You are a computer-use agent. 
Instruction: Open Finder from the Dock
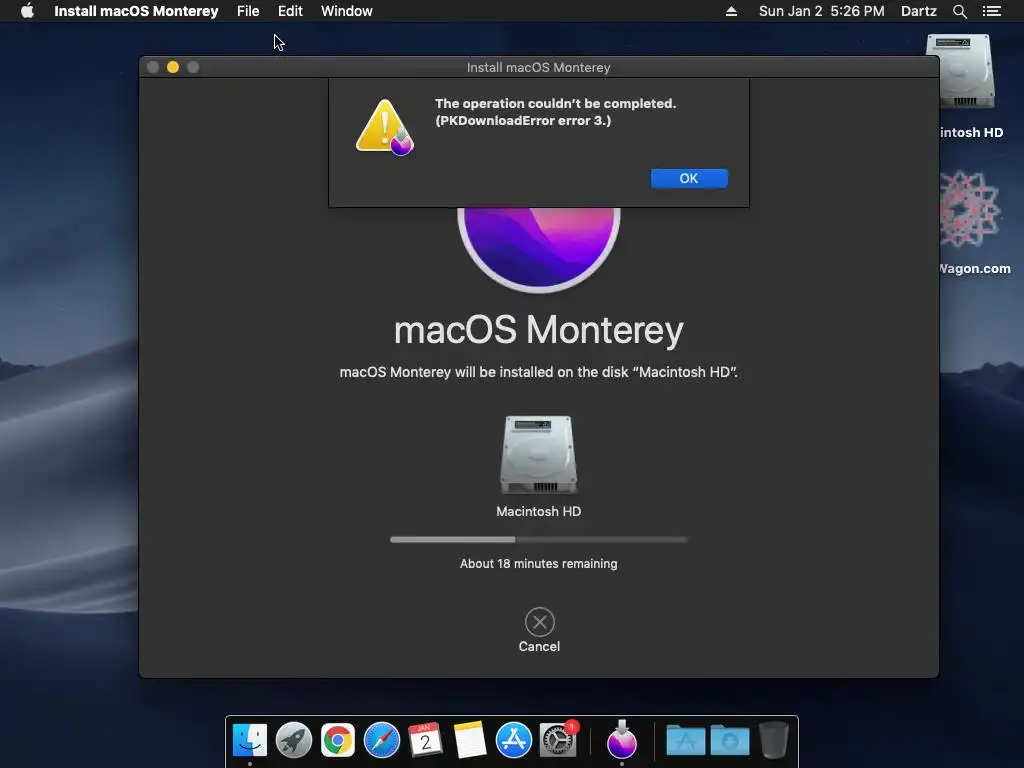tap(250, 741)
